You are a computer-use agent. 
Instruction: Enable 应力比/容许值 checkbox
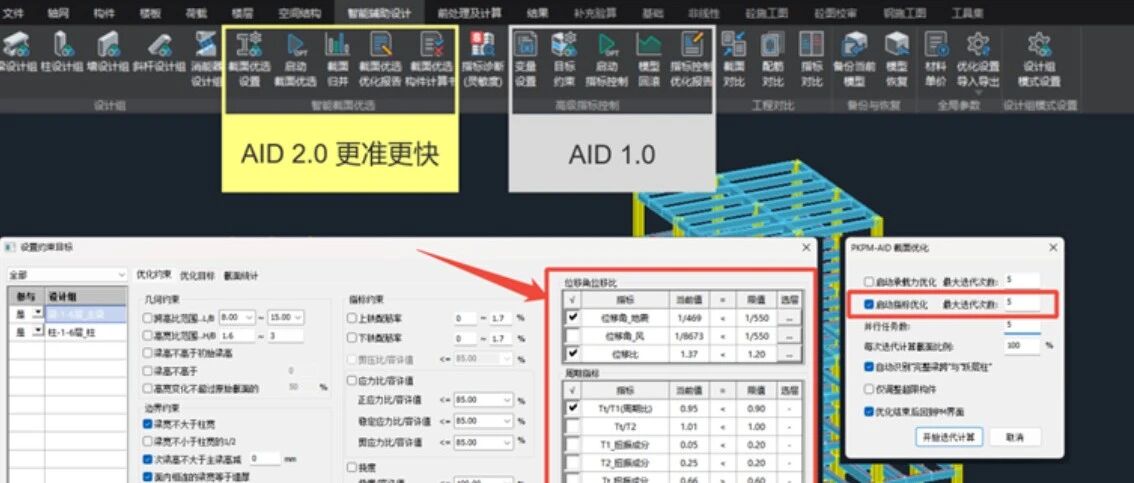pos(353,380)
